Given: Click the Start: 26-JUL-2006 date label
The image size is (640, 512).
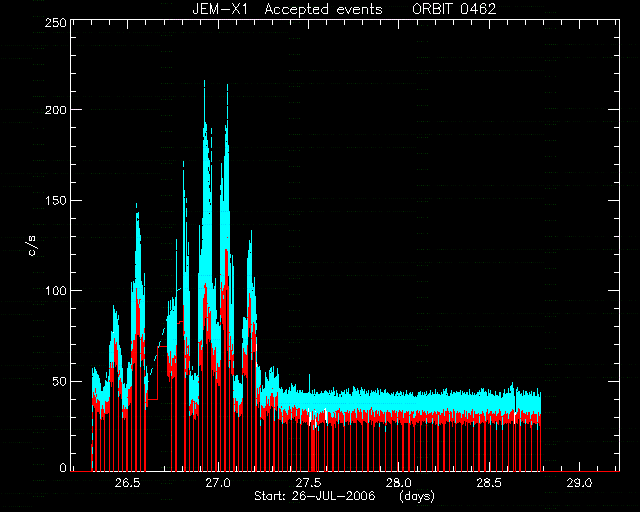Looking at the screenshot, I should point(315,496).
